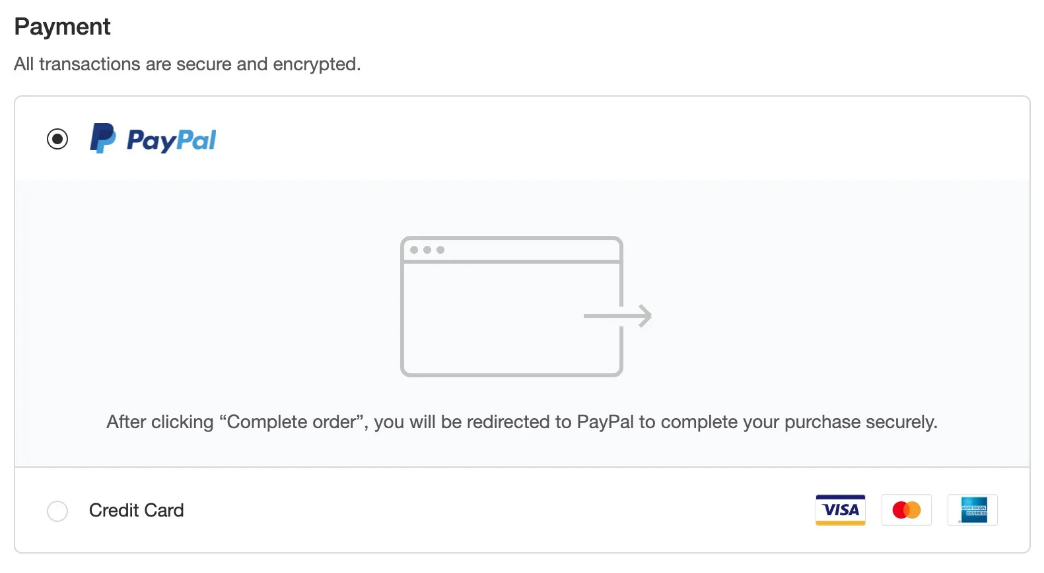This screenshot has width=1044, height=573.
Task: Click the Payment heading
Action: [x=63, y=27]
